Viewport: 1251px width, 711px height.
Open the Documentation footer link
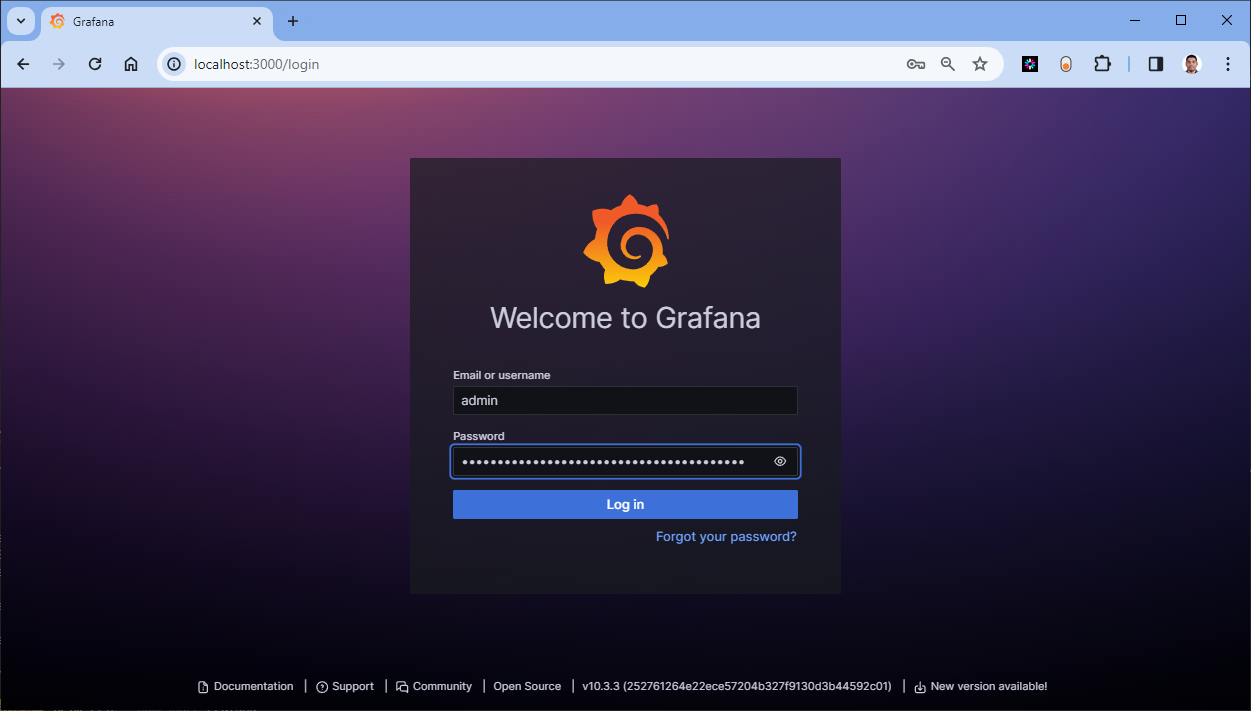(x=246, y=687)
